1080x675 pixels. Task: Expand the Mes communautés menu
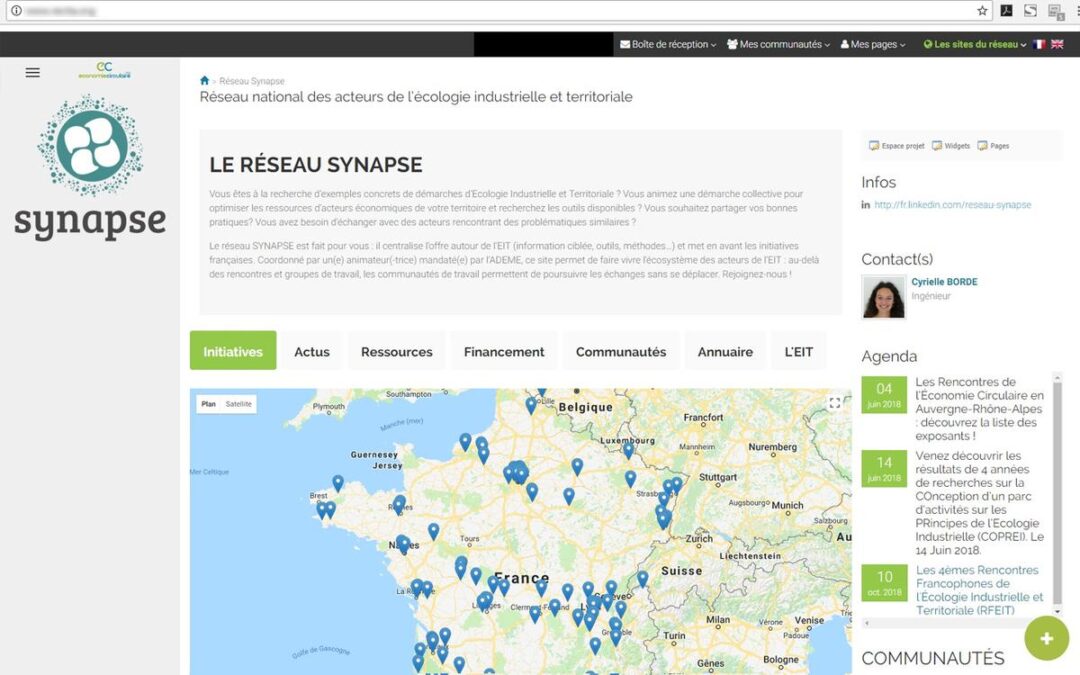pos(778,44)
